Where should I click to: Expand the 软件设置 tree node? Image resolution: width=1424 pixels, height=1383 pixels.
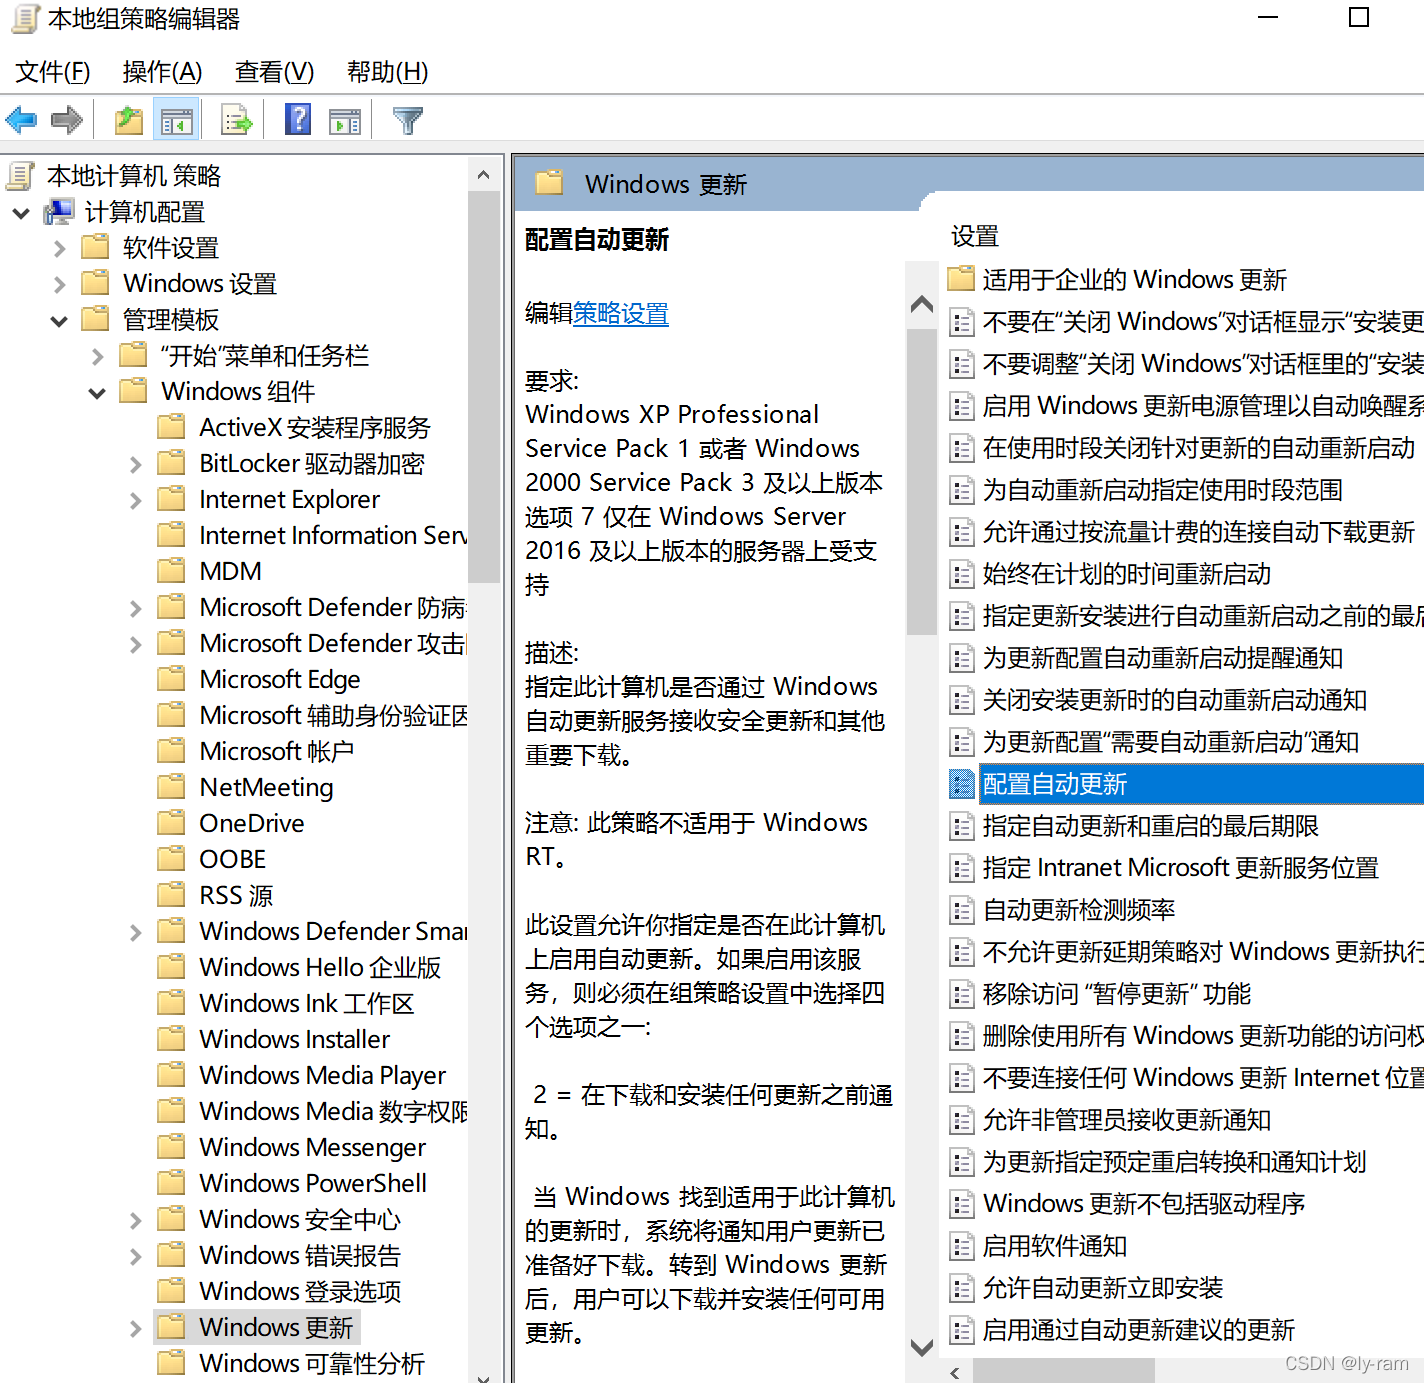[x=59, y=249]
